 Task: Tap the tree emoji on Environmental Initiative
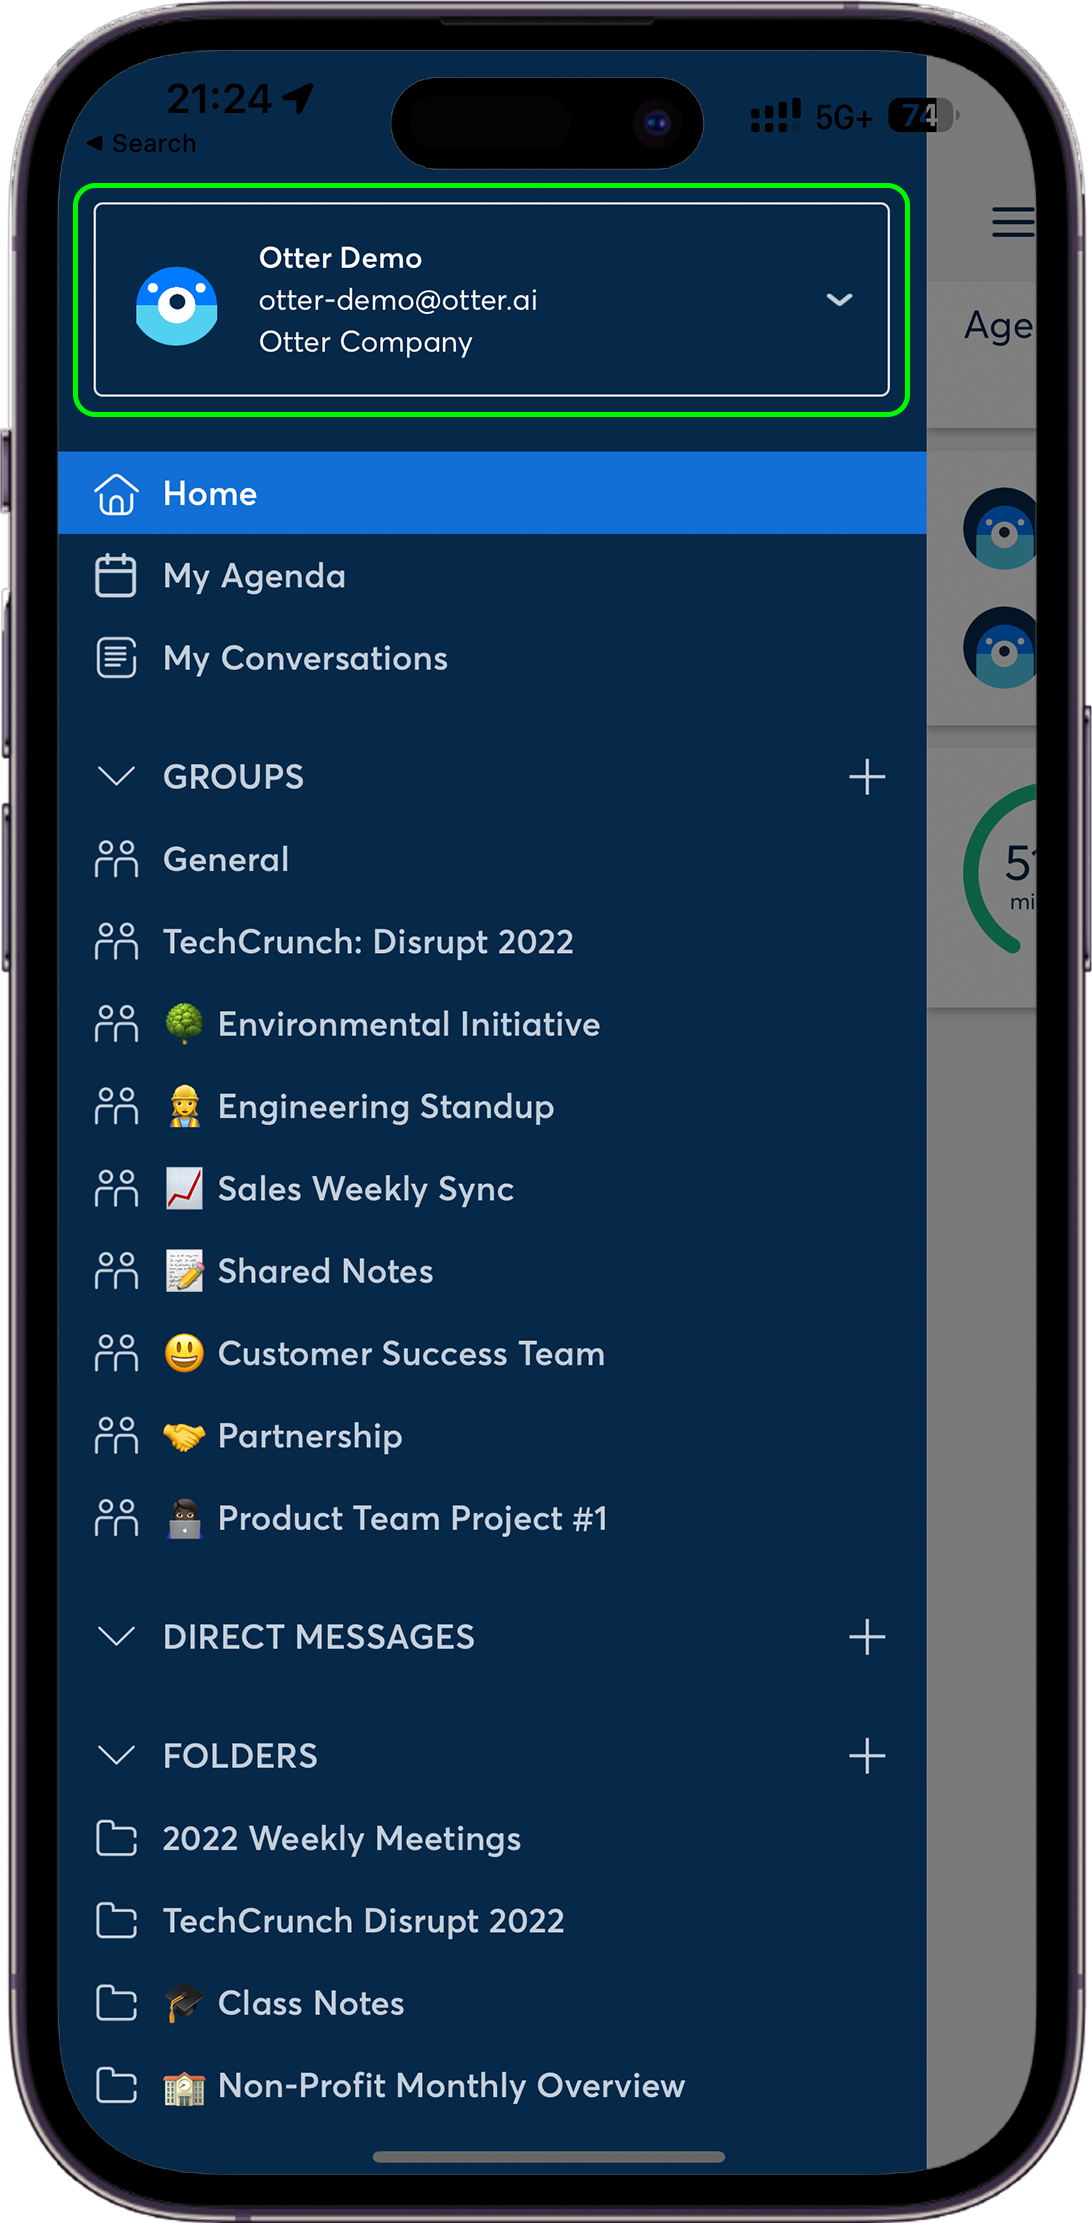tap(184, 1024)
